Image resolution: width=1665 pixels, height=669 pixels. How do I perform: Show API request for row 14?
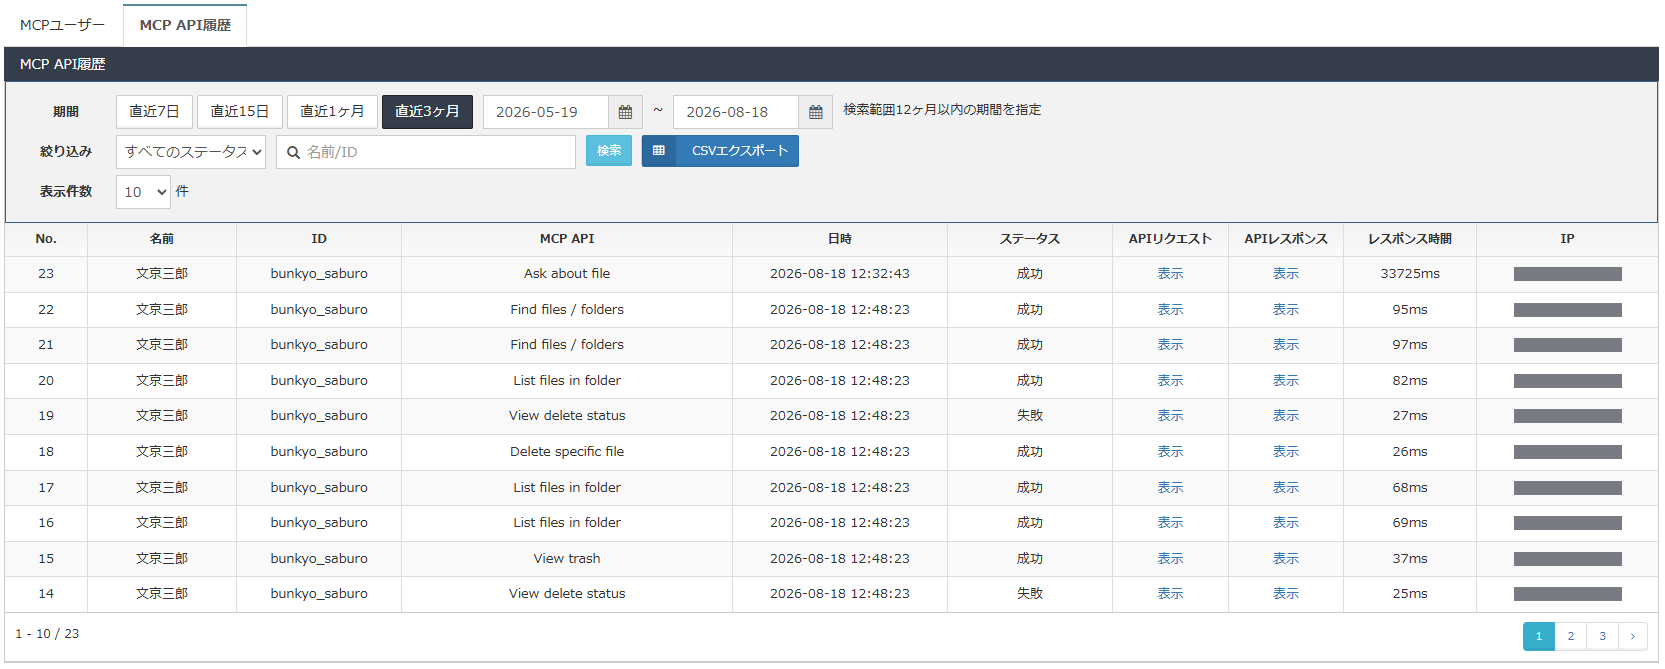(1170, 594)
